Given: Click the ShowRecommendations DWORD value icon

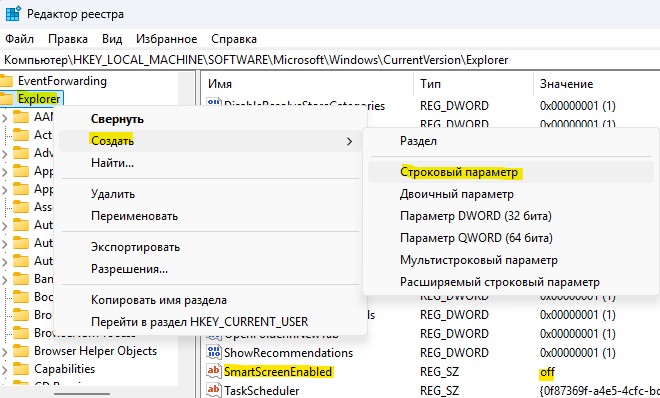Looking at the screenshot, I should click(x=213, y=352).
